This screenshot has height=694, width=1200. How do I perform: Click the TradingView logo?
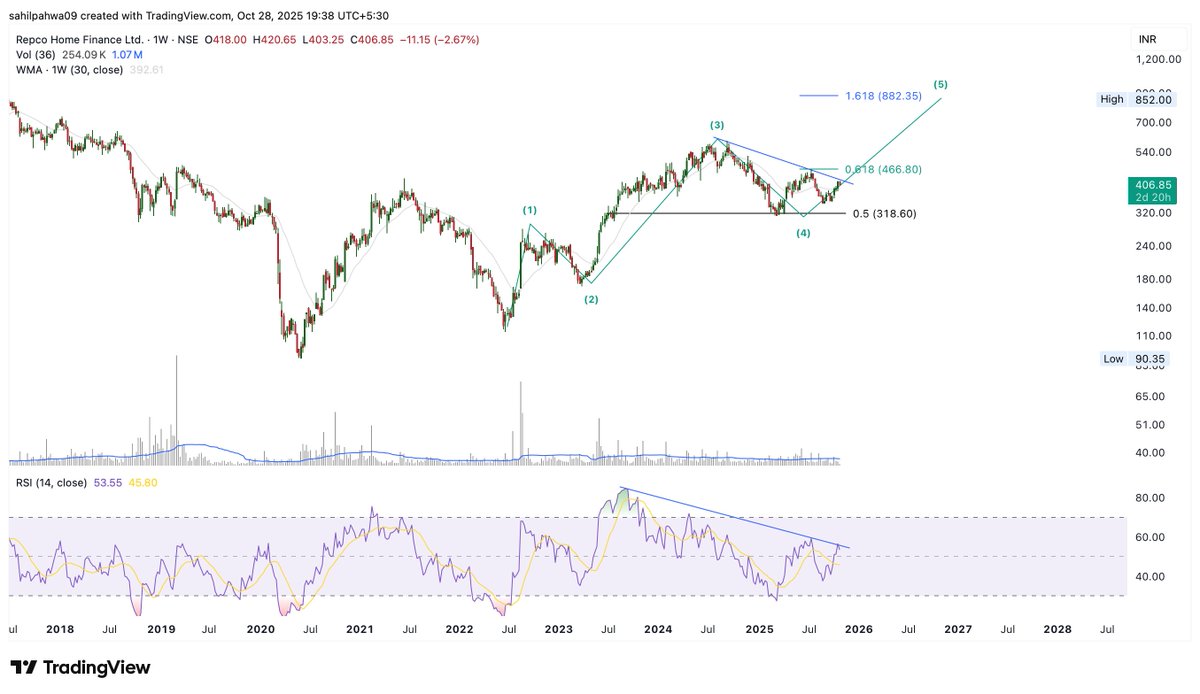coord(80,668)
